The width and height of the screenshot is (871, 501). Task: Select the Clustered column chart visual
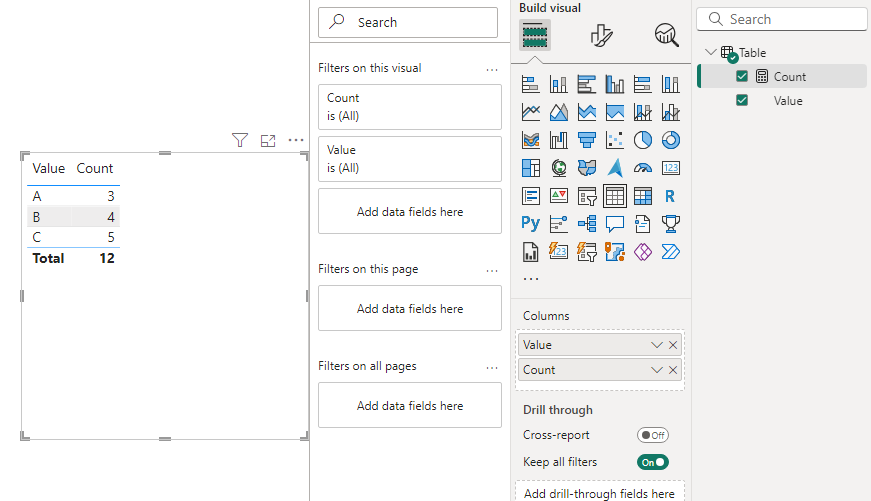[x=615, y=84]
